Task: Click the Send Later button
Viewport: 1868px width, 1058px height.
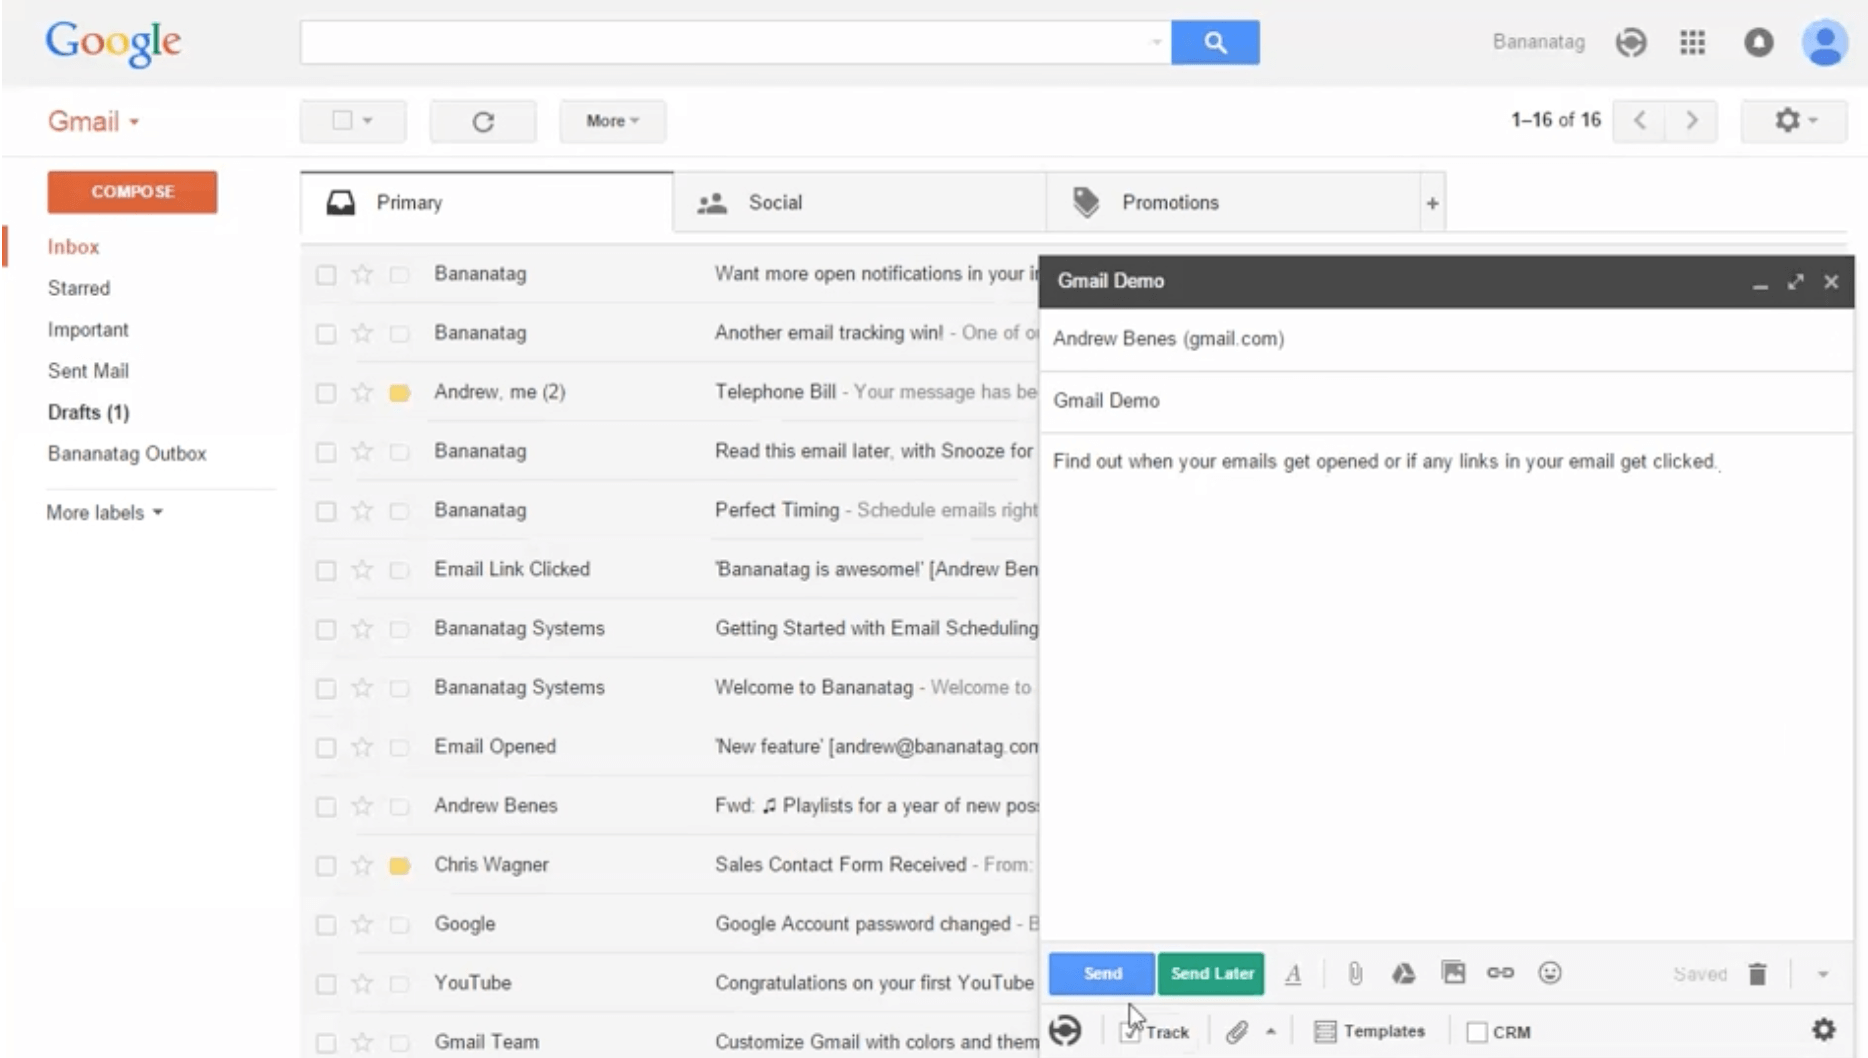Action: tap(1211, 973)
